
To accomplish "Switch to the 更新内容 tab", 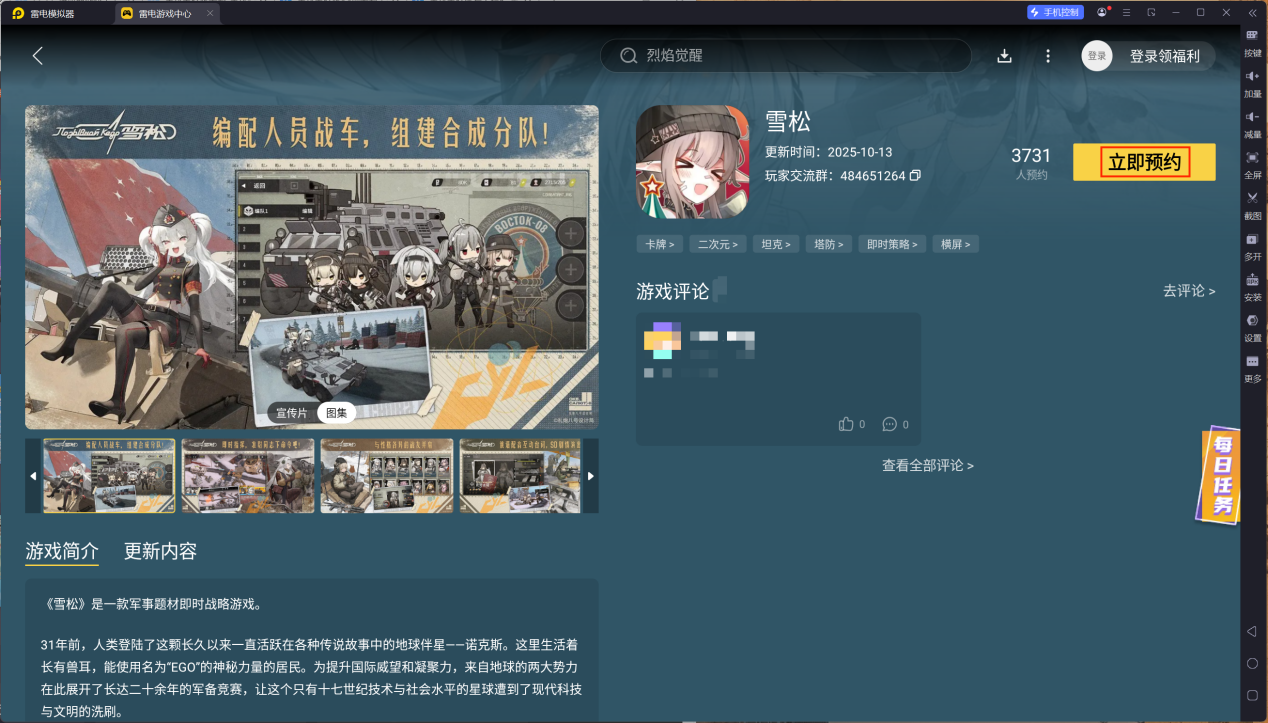I will click(x=161, y=551).
